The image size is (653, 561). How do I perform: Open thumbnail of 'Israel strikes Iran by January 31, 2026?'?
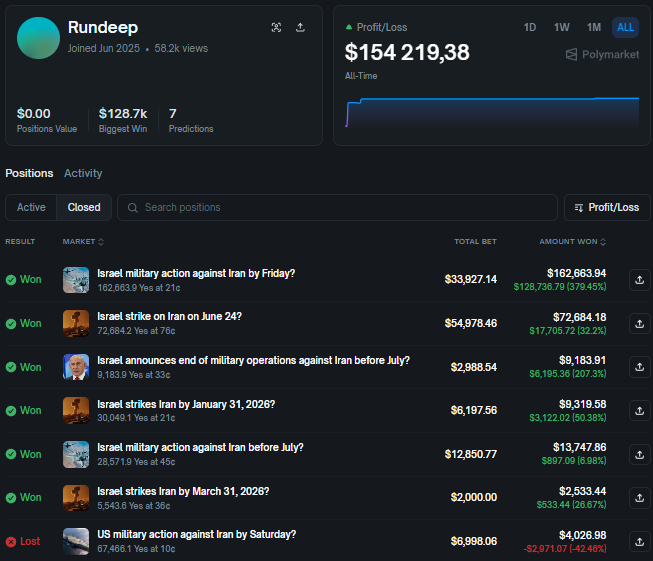(x=76, y=410)
